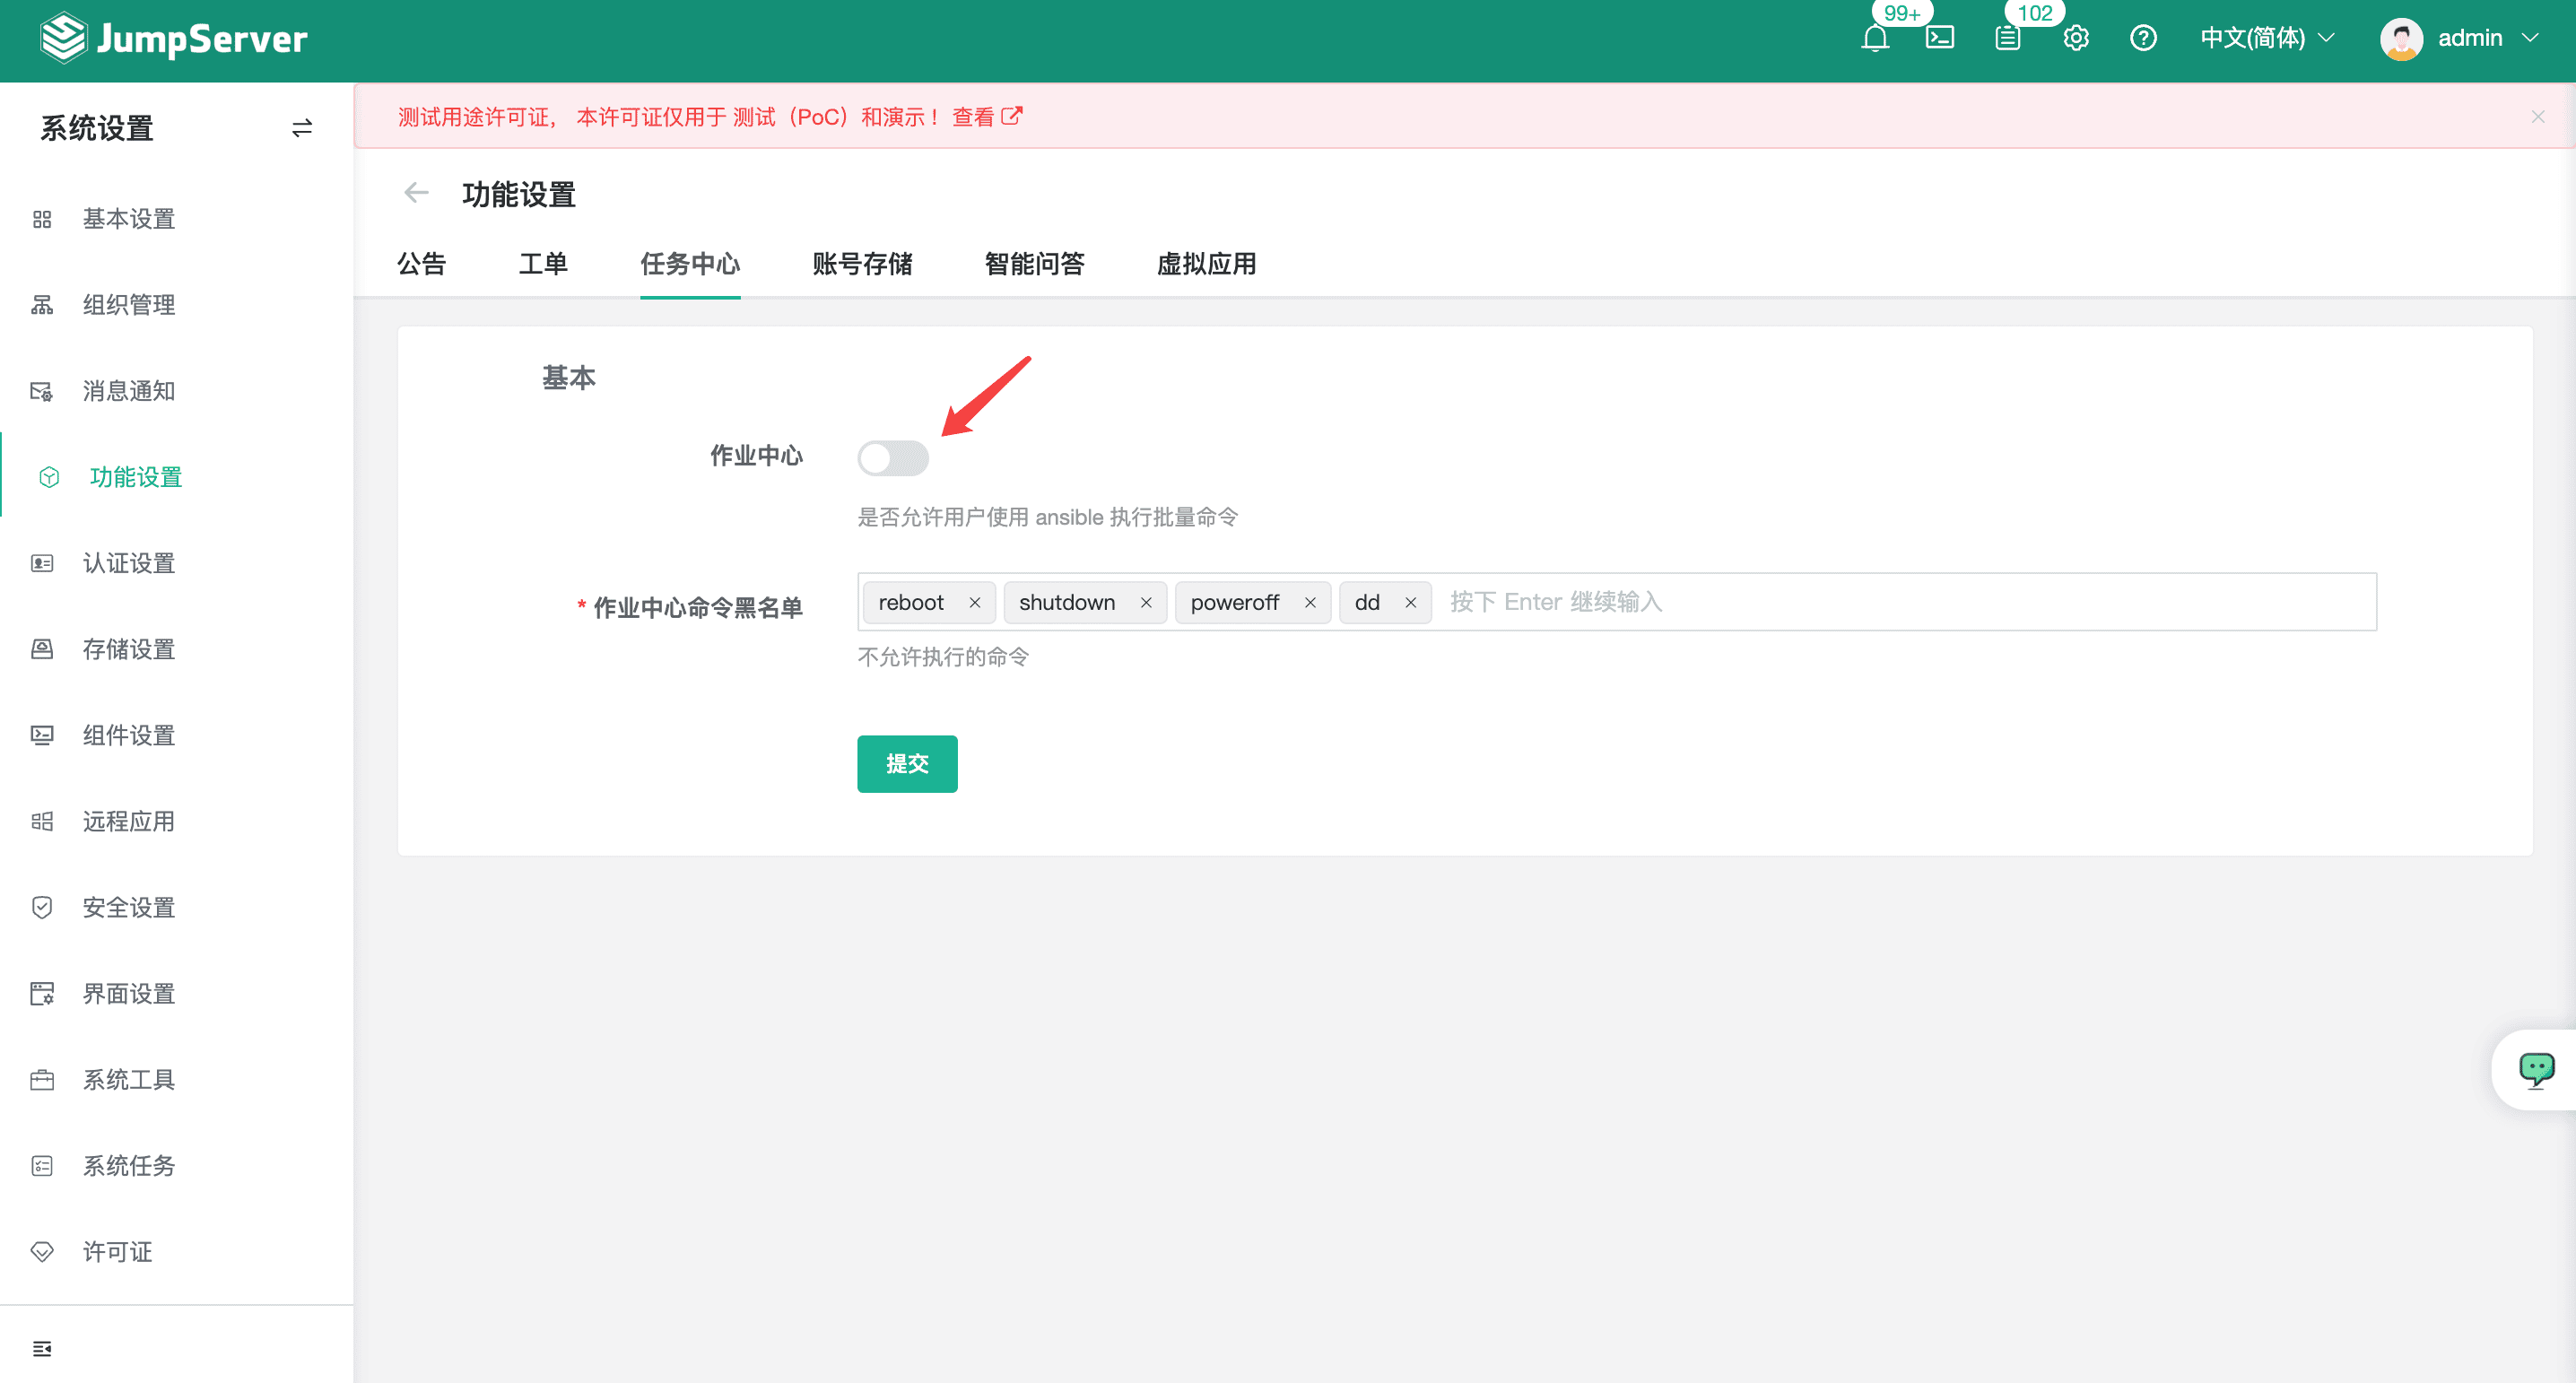Remove the poweroff tag
This screenshot has width=2576, height=1383.
pos(1310,602)
